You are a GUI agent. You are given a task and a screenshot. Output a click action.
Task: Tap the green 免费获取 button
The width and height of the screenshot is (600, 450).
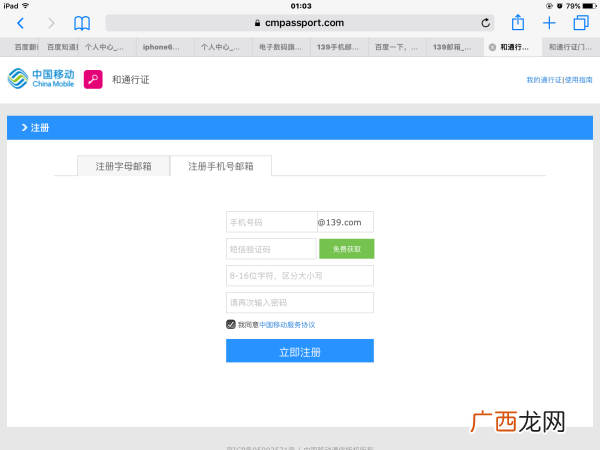tap(347, 249)
